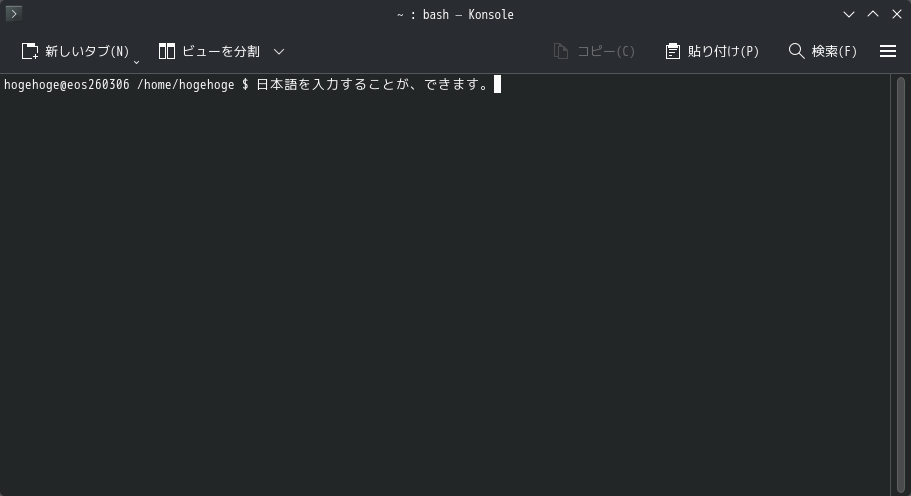Select the 新しいタブ(N) label

(87, 51)
